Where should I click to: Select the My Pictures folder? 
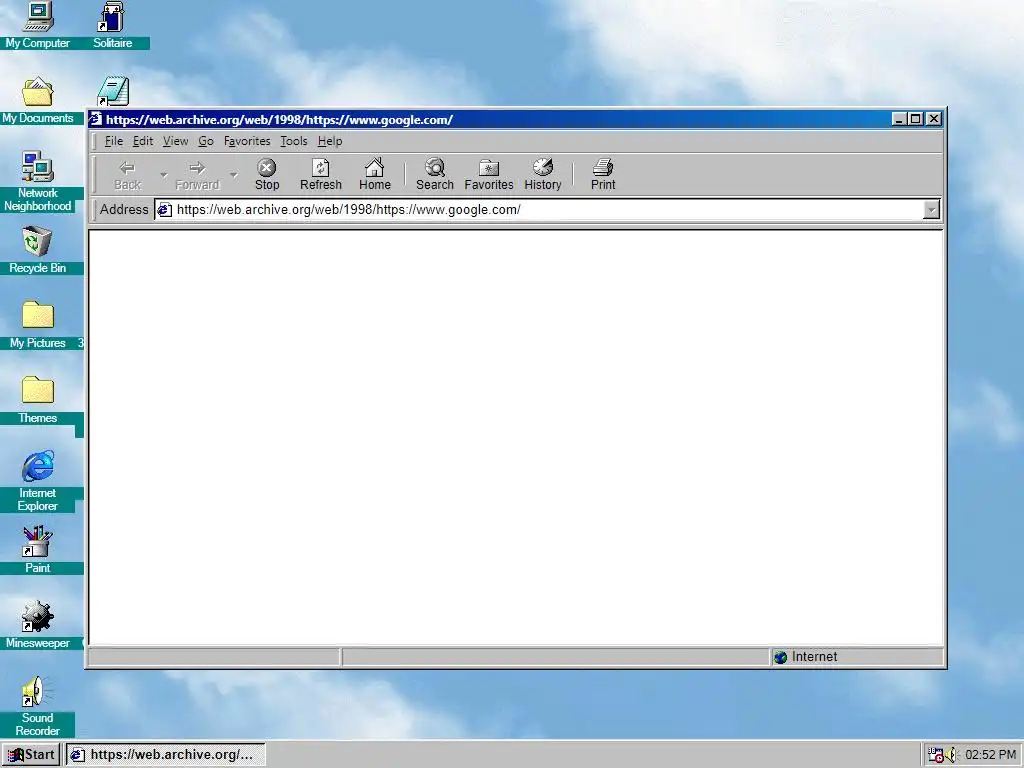[x=38, y=325]
